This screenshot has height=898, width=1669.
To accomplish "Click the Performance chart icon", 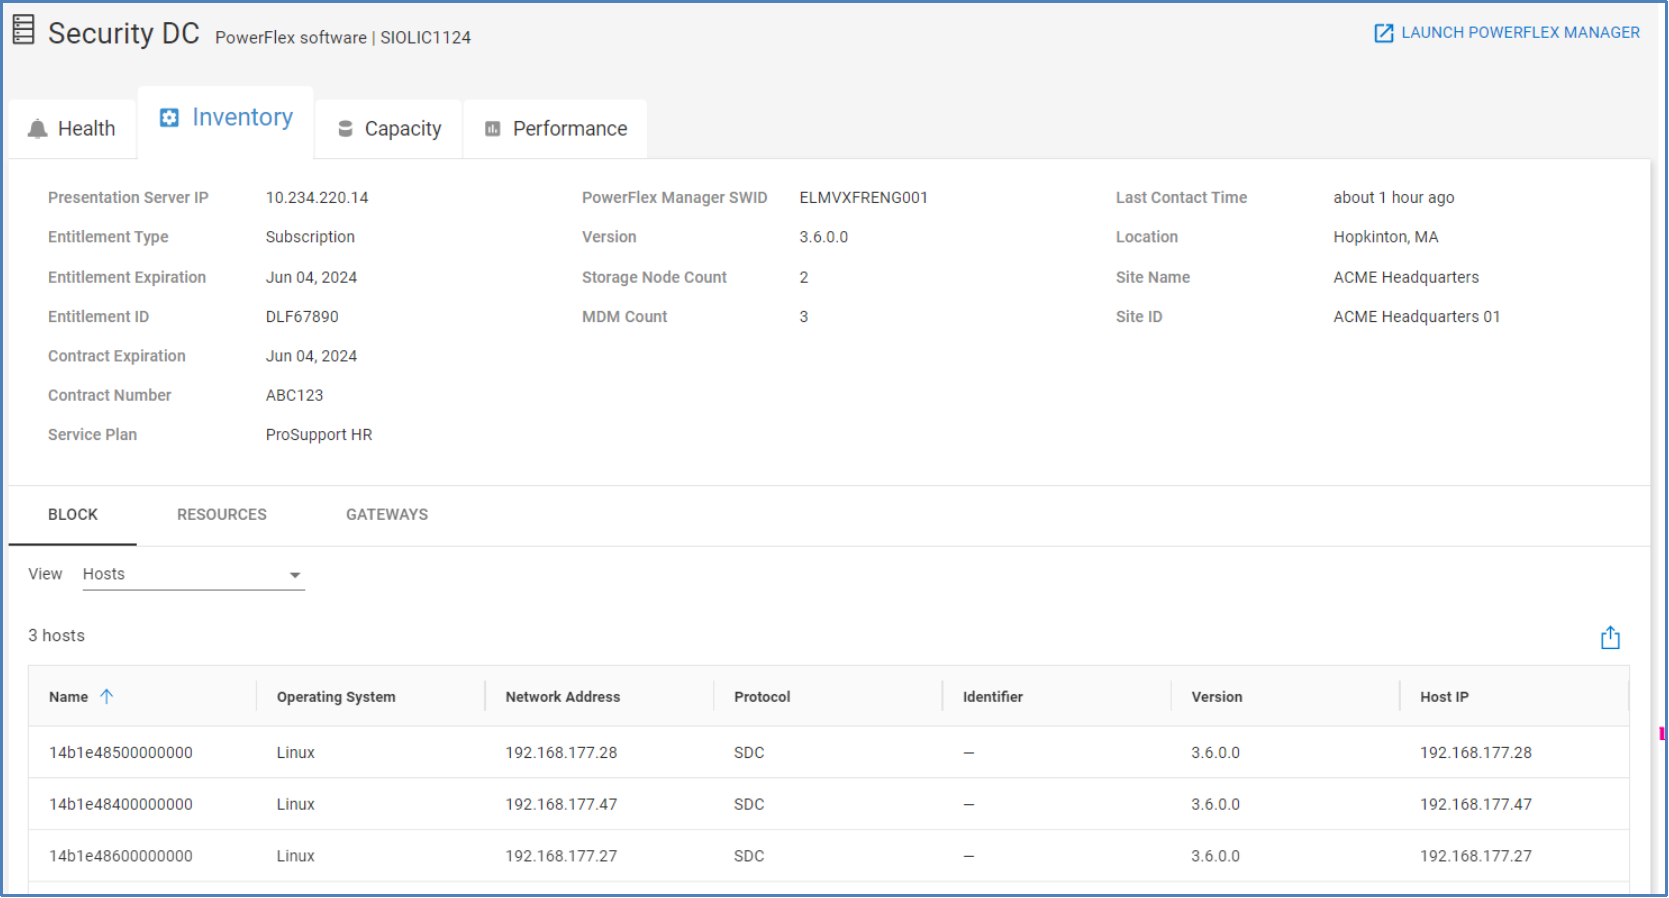I will tap(493, 129).
